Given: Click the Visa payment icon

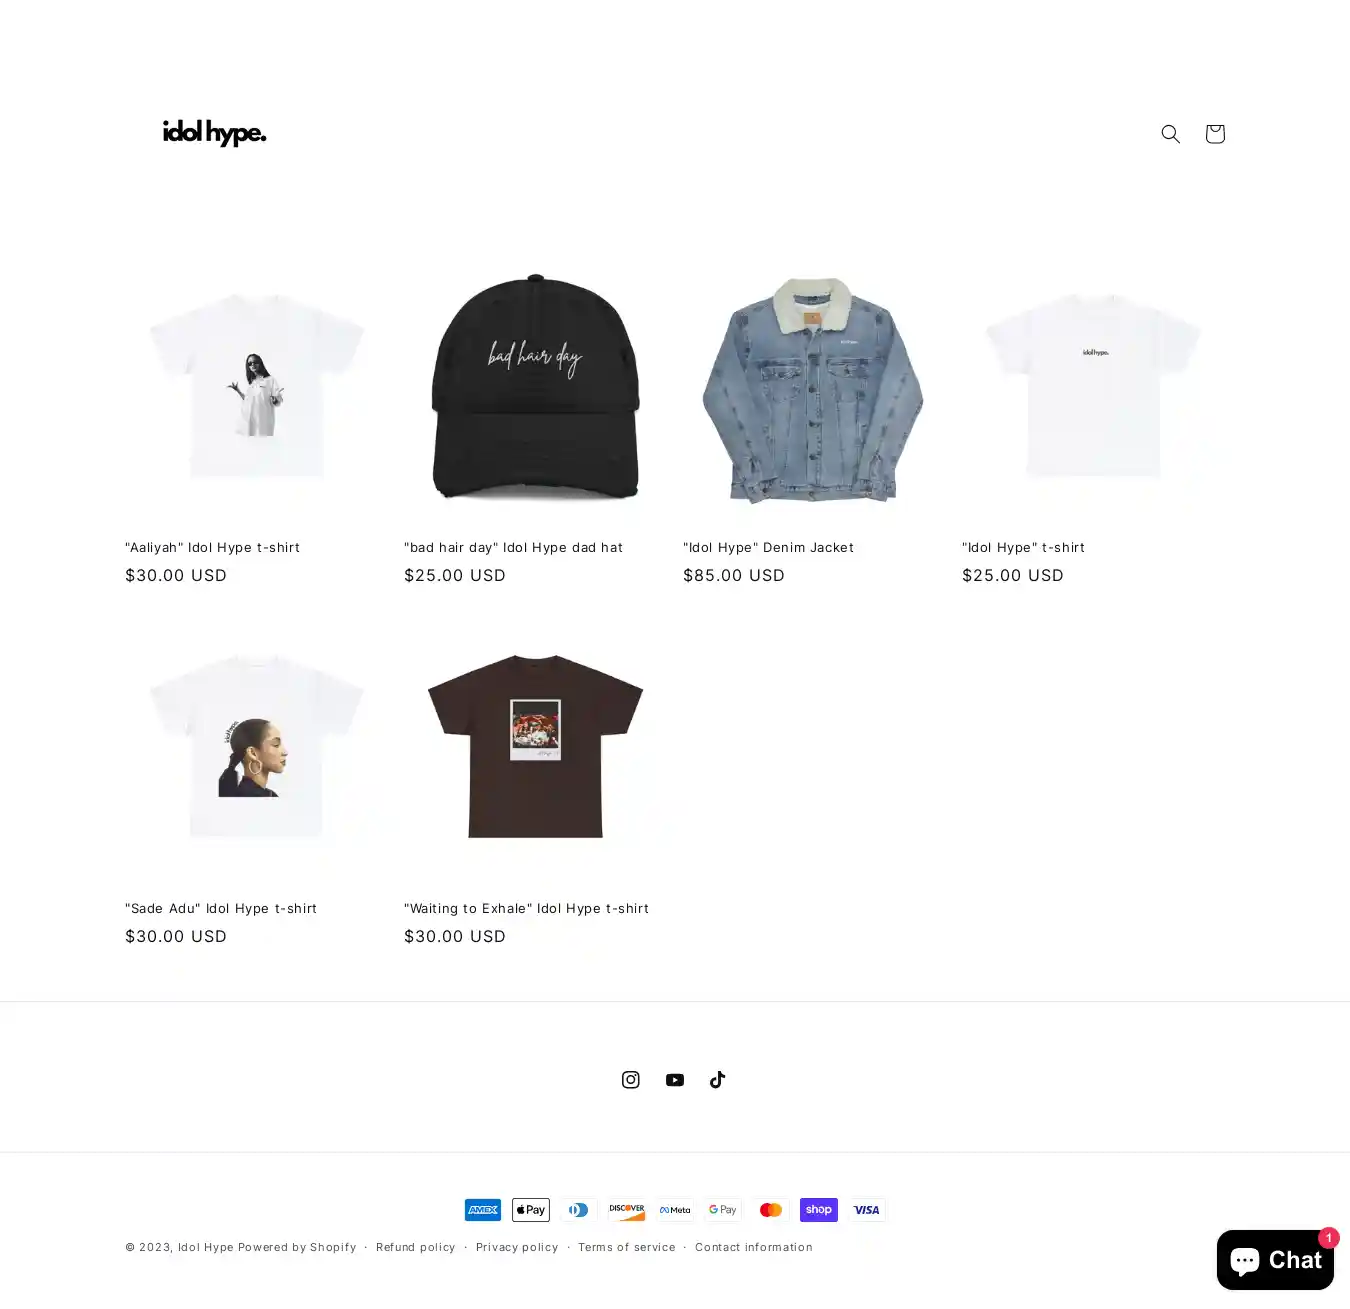Looking at the screenshot, I should click(x=866, y=1210).
